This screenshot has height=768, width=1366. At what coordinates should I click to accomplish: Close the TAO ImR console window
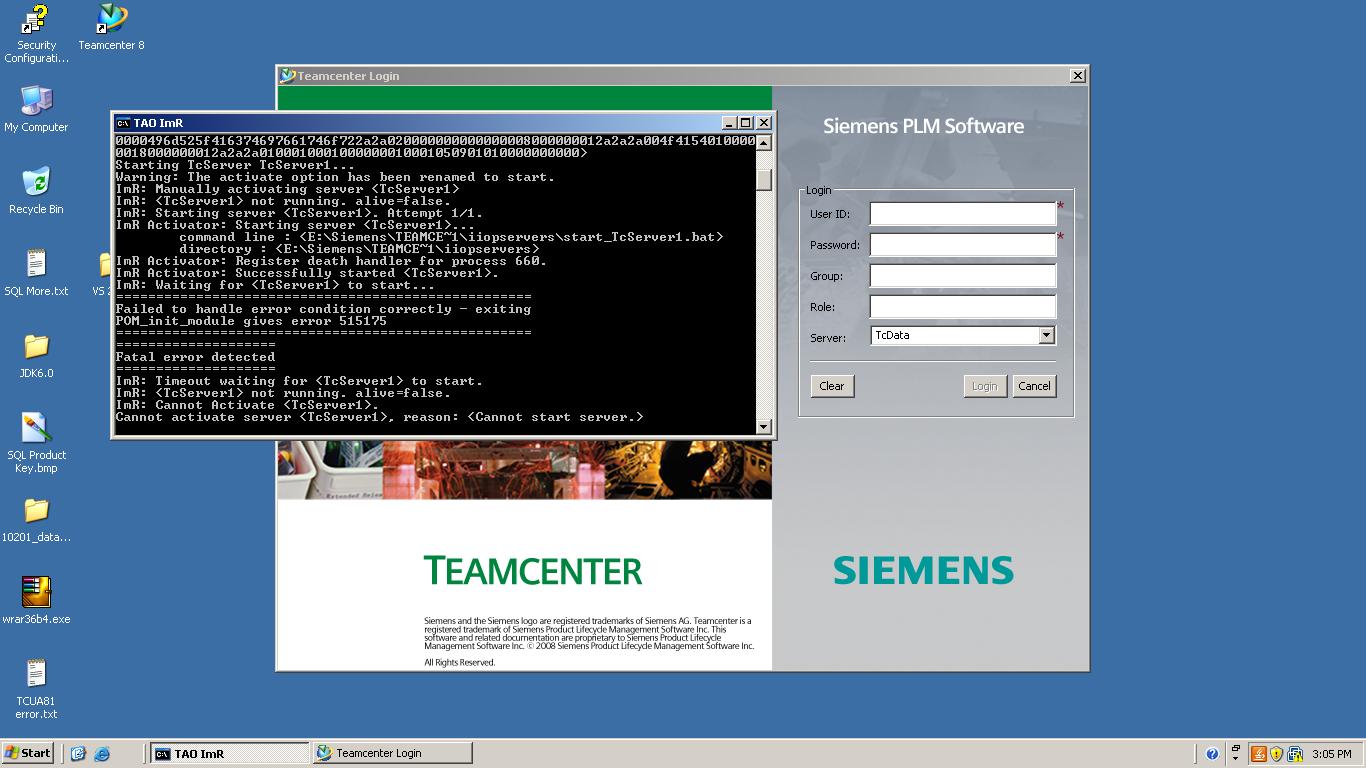click(x=764, y=123)
